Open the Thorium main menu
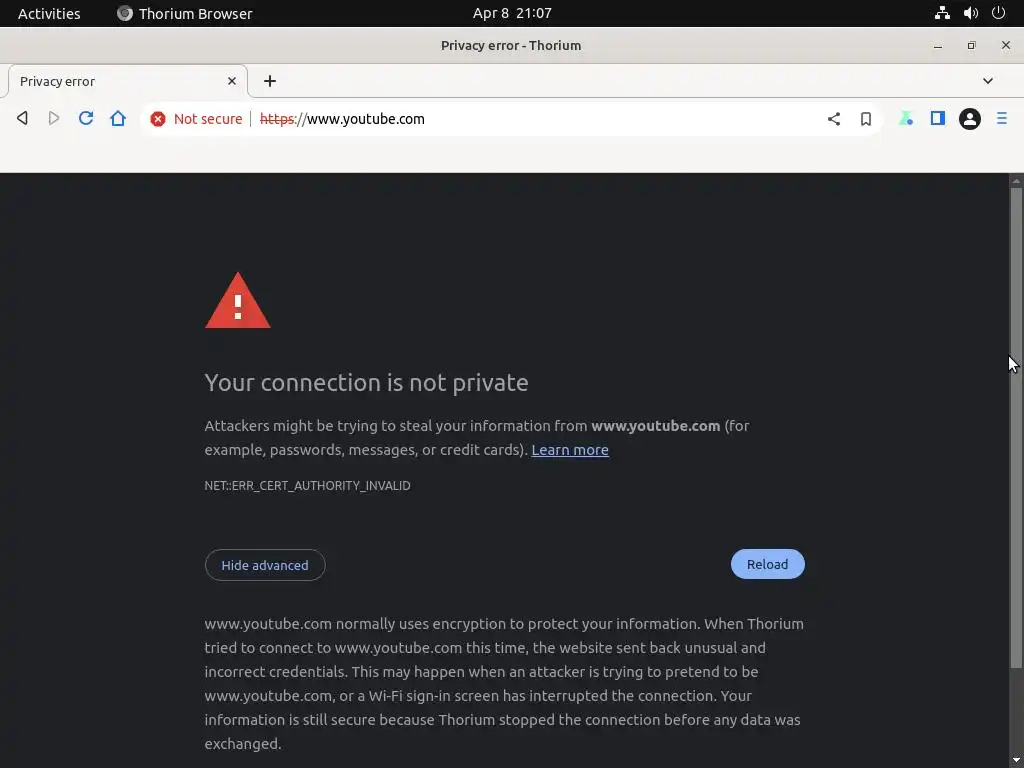Viewport: 1024px width, 768px height. (1002, 119)
